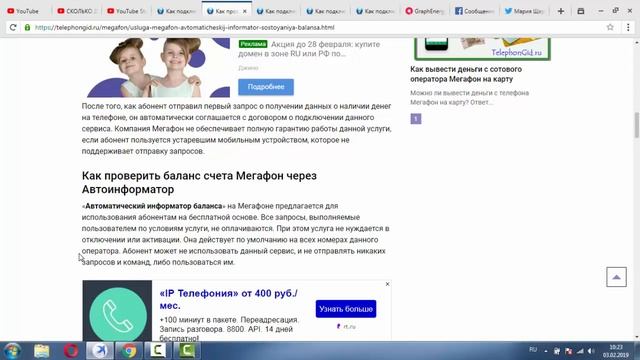Viewport: 640px width, 360px height.
Task: Close the active "Как пров" tab
Action: [x=244, y=11]
